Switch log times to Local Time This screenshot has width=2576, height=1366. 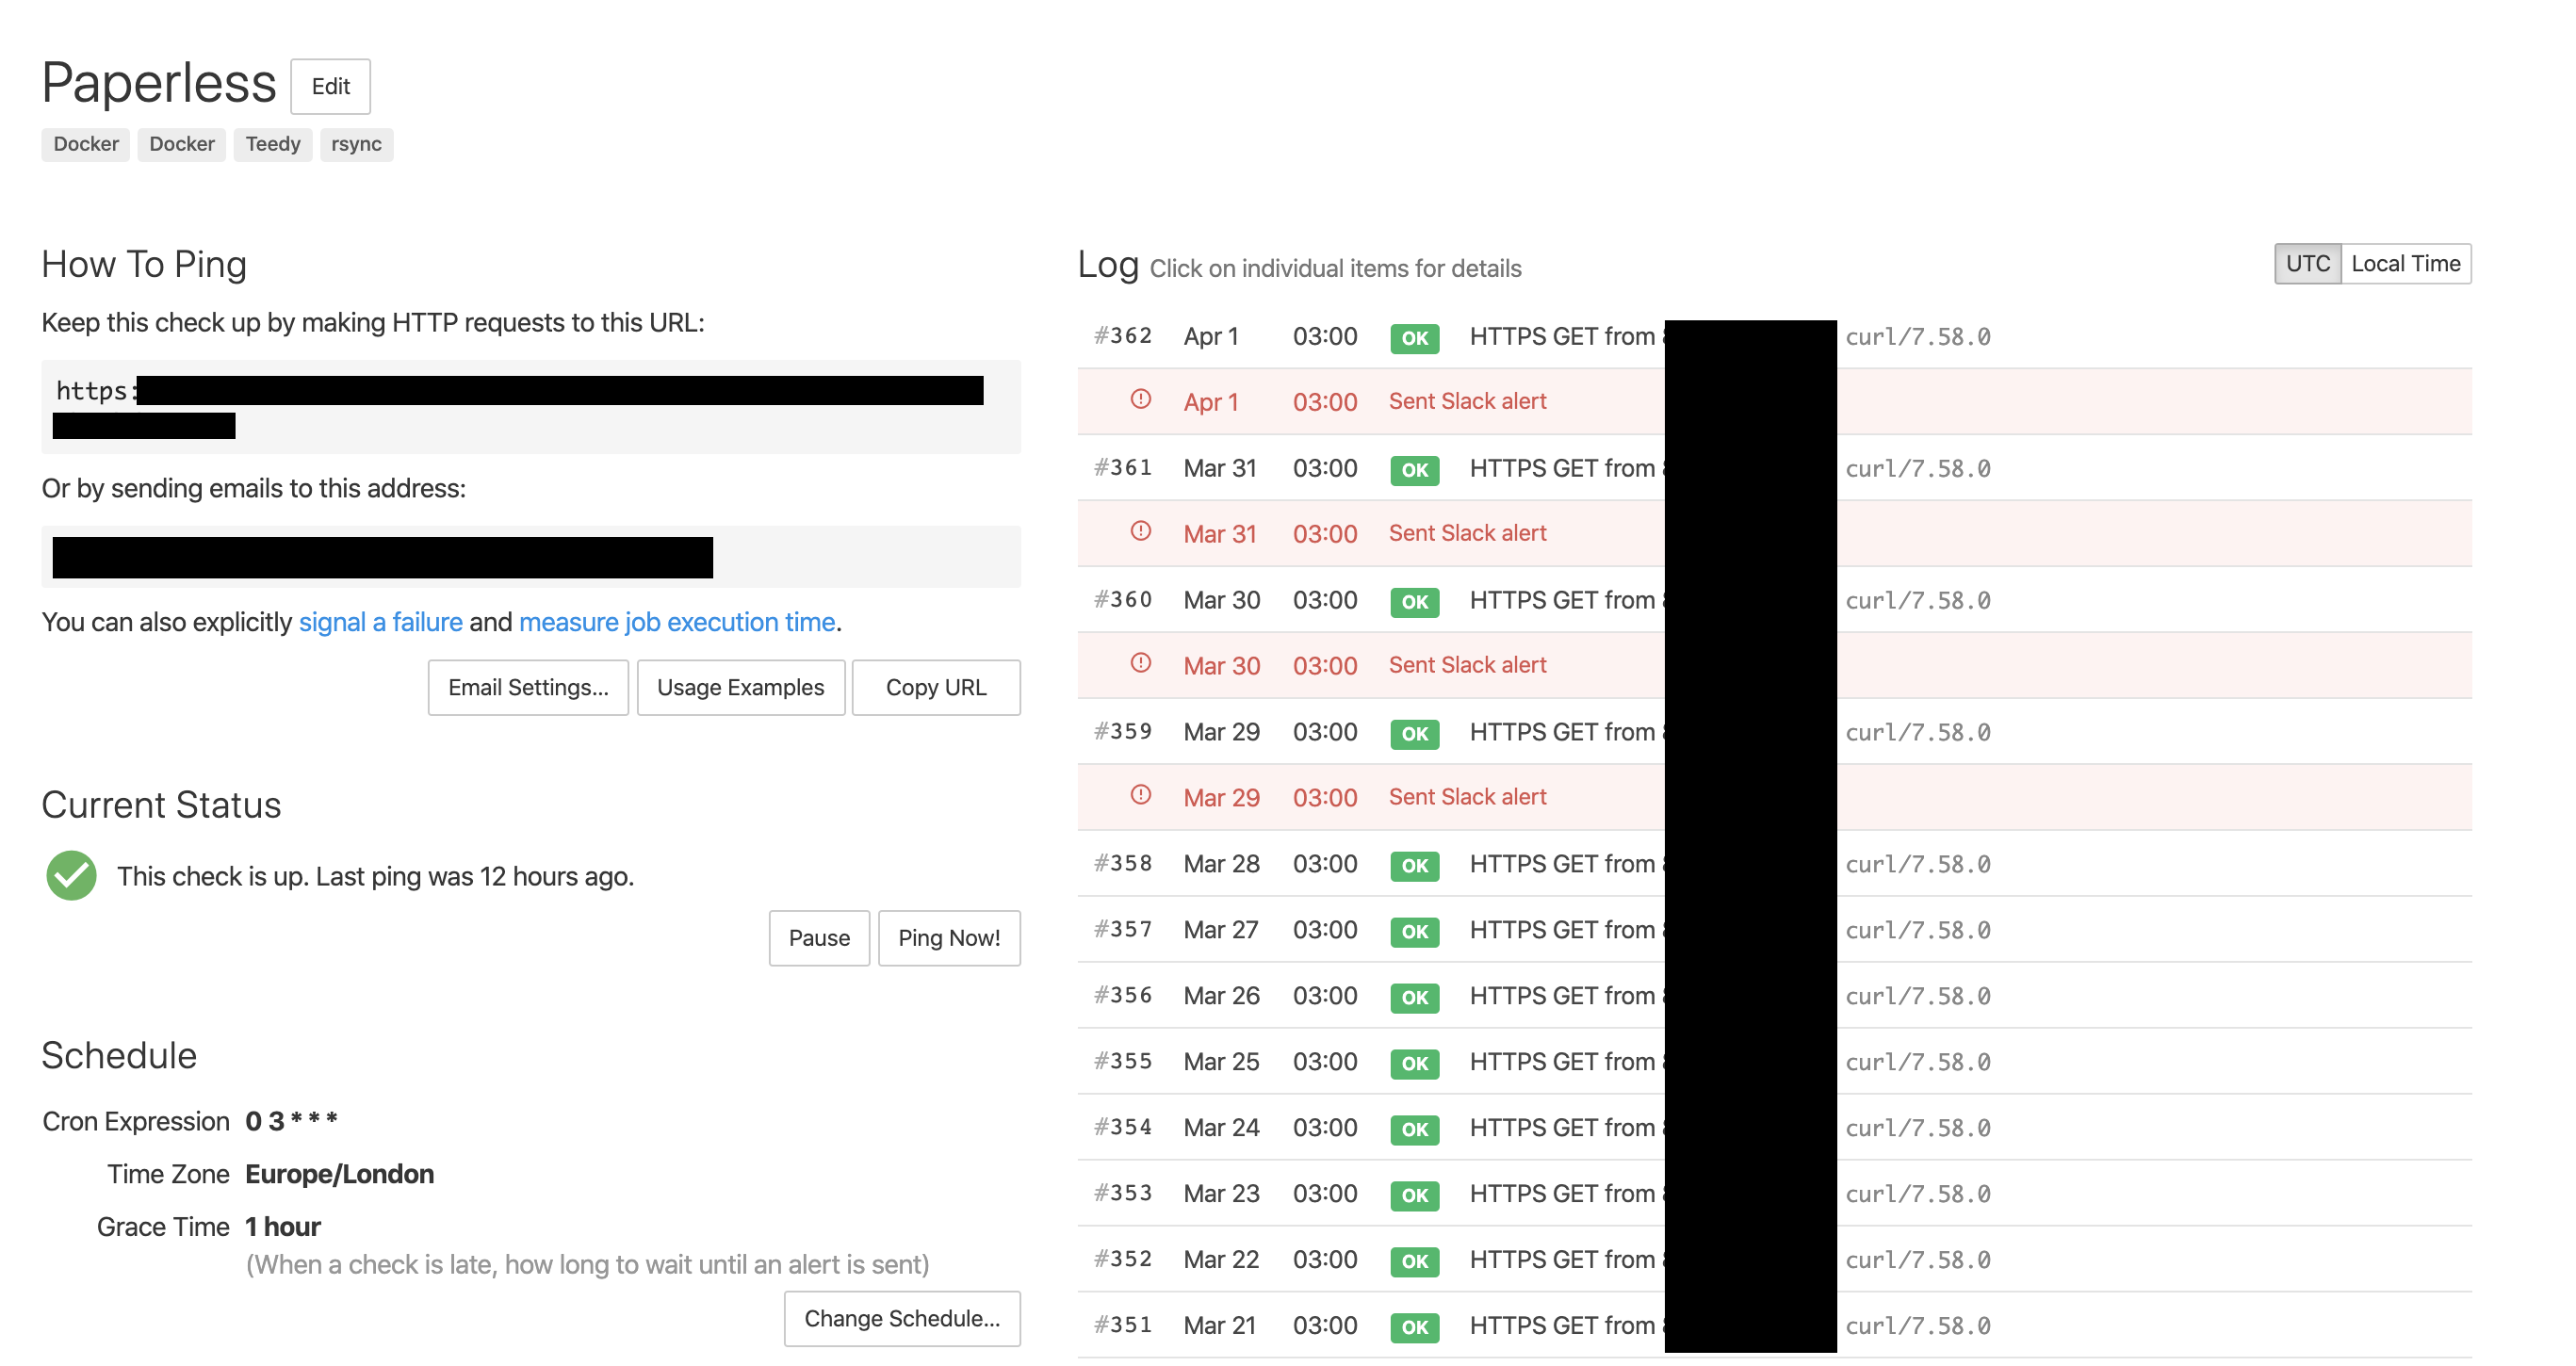(x=2405, y=264)
